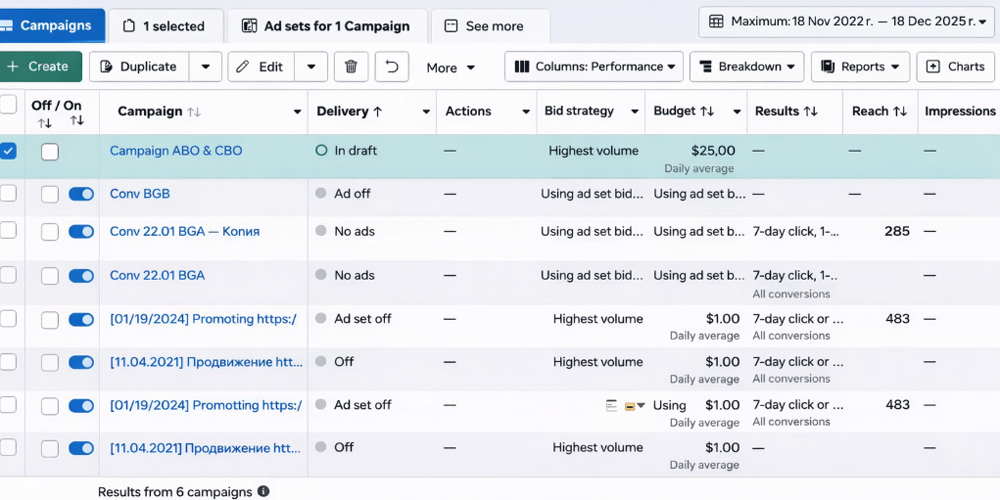This screenshot has width=1000, height=500.
Task: Click the date range table icon
Action: (716, 22)
